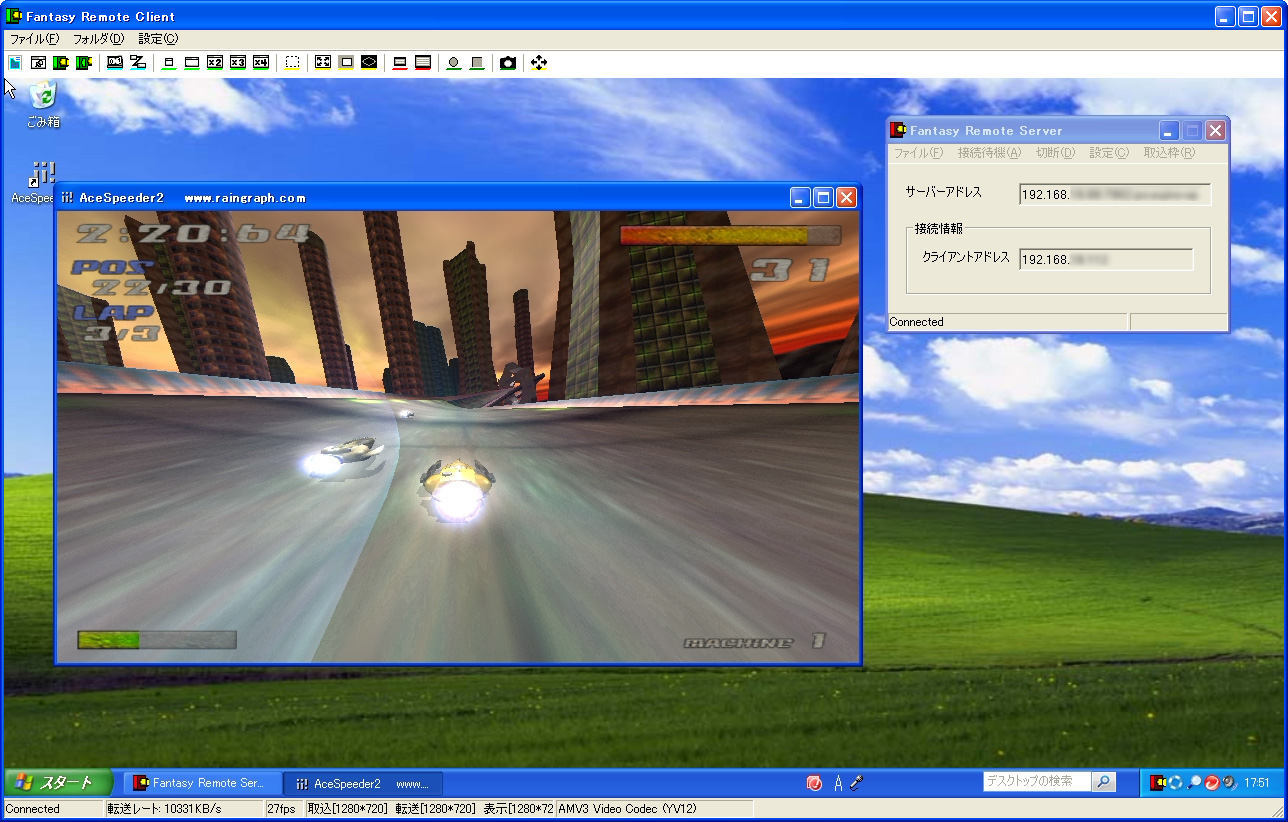Open the 接続待機(A) menu in Remote Server
Image resolution: width=1288 pixels, height=822 pixels.
pyautogui.click(x=990, y=153)
